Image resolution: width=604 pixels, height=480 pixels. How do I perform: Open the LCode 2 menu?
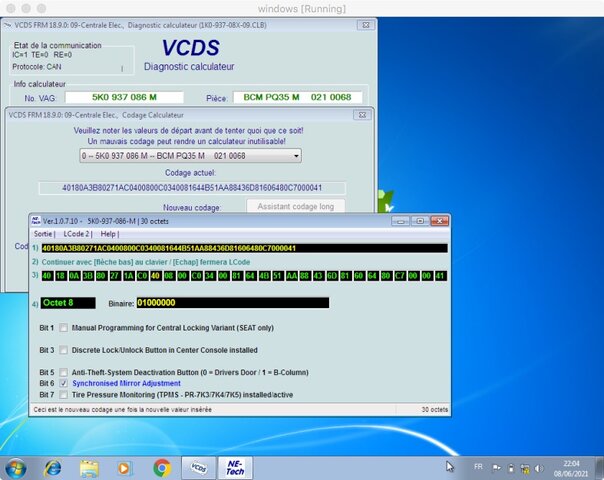[77, 234]
